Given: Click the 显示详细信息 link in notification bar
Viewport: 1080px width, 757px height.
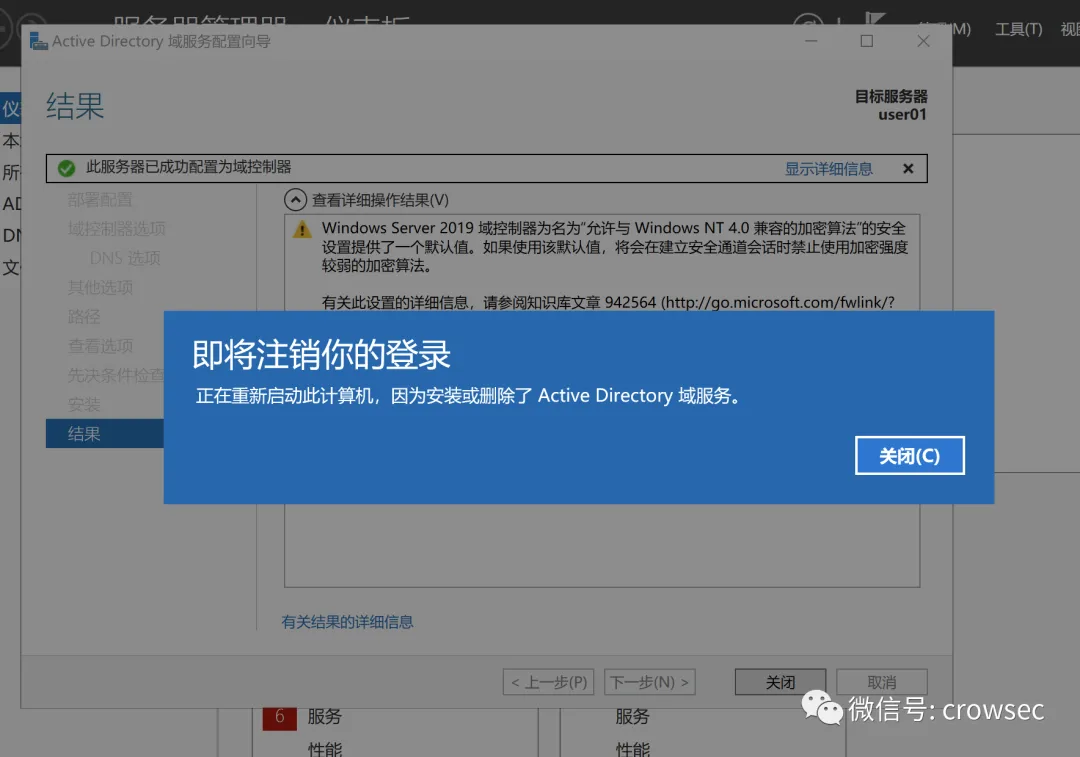Looking at the screenshot, I should (x=829, y=169).
